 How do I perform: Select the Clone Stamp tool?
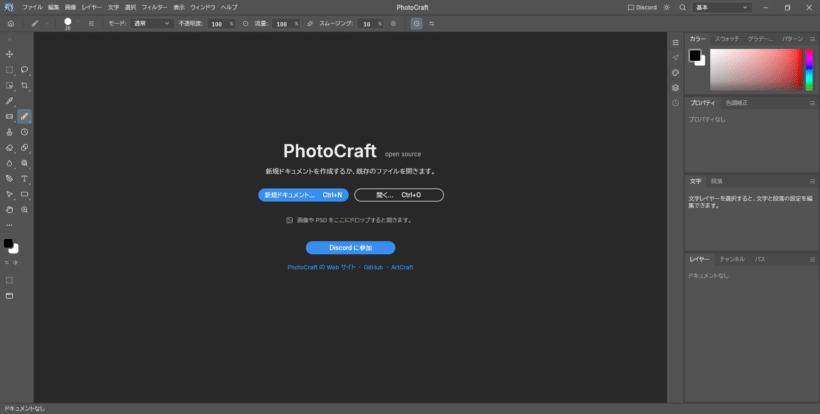(9, 132)
